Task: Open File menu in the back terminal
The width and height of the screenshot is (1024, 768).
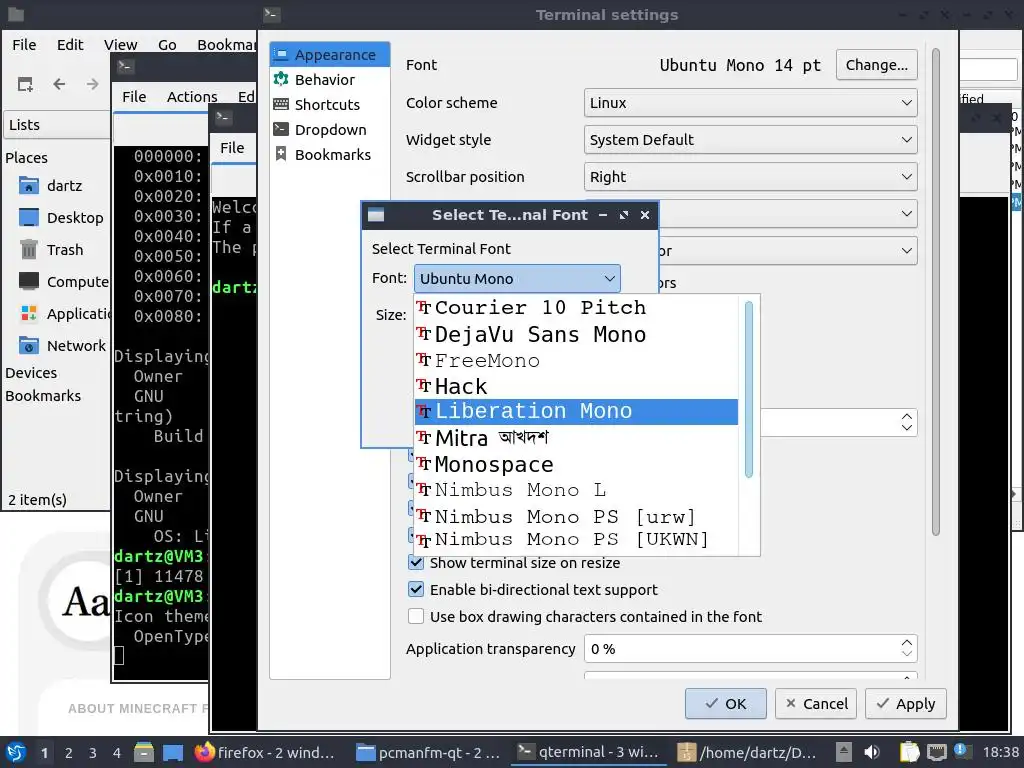Action: pos(134,97)
